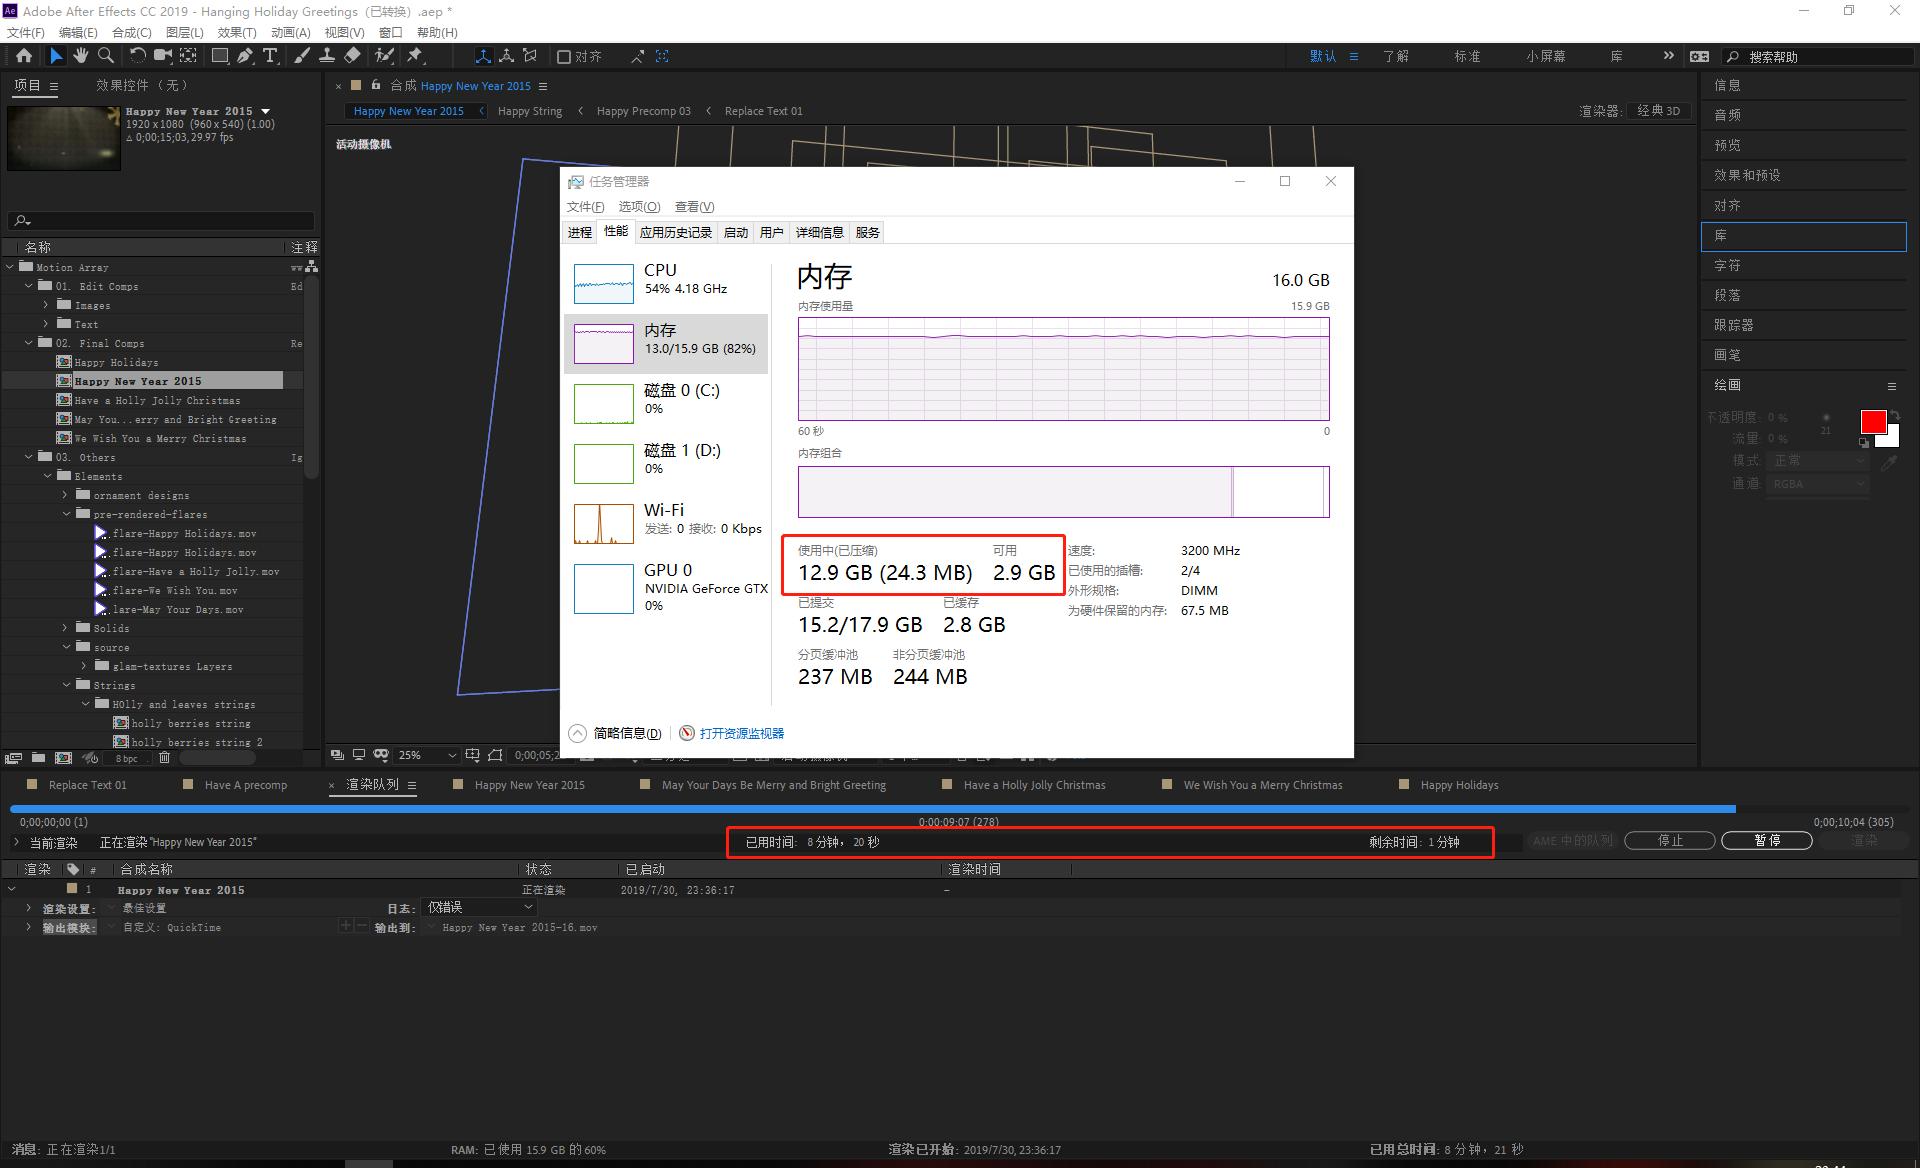This screenshot has width=1920, height=1168.
Task: Enable the 对齐 snapping checkbox in the toolbar
Action: (563, 56)
